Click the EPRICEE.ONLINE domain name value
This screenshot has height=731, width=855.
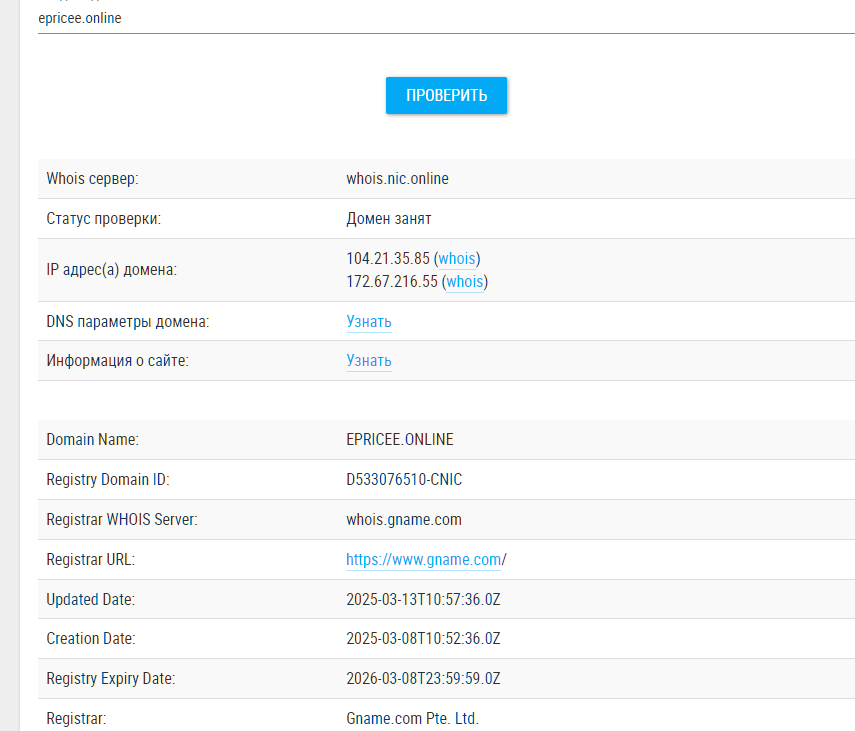400,440
